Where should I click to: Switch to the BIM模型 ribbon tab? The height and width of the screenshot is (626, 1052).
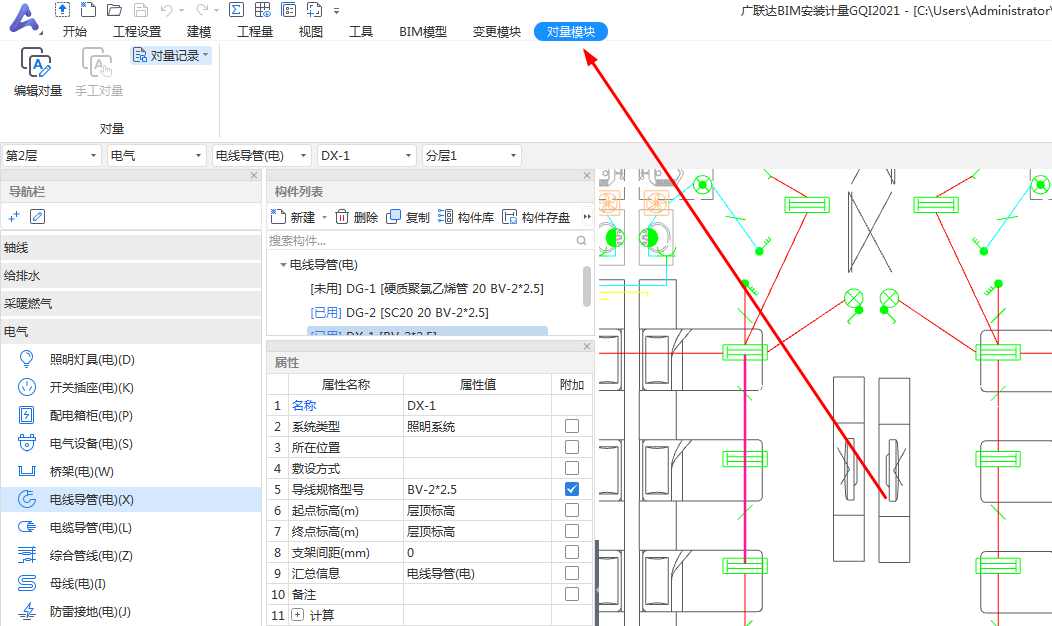coord(422,31)
